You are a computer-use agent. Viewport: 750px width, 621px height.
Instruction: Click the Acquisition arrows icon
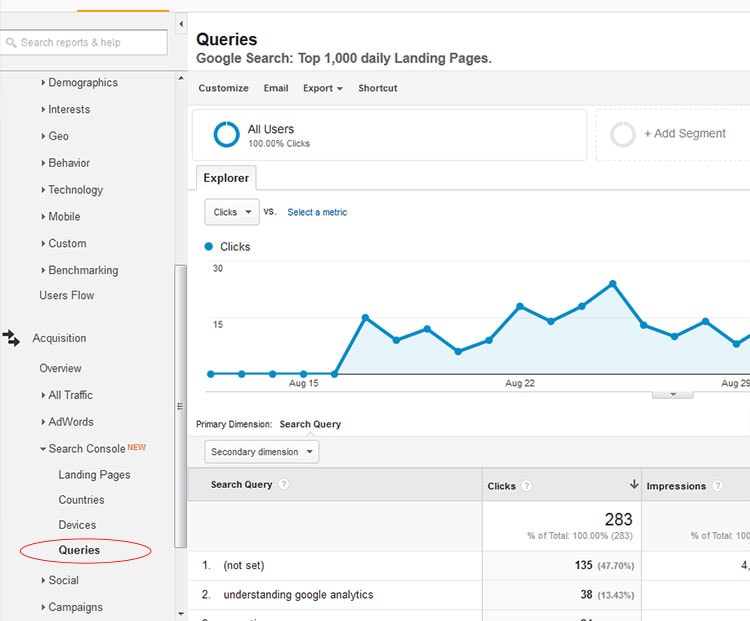tap(11, 338)
